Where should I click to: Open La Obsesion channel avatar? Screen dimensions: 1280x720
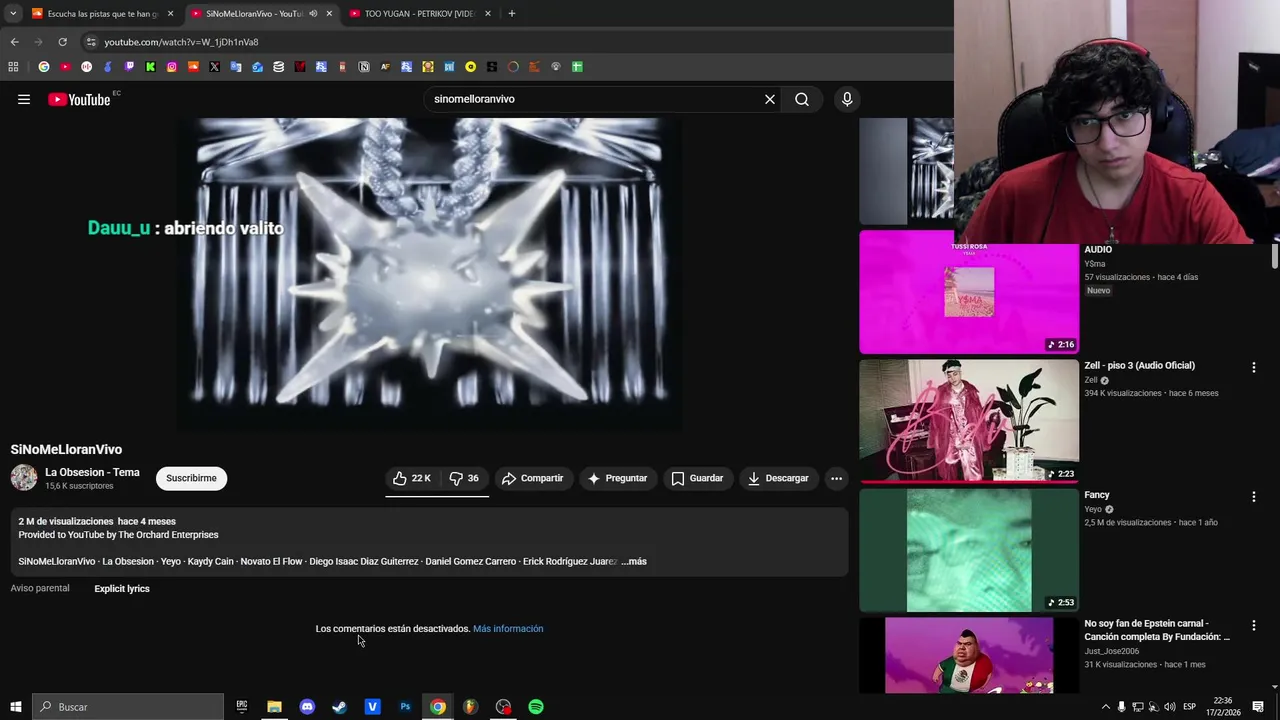click(x=24, y=478)
